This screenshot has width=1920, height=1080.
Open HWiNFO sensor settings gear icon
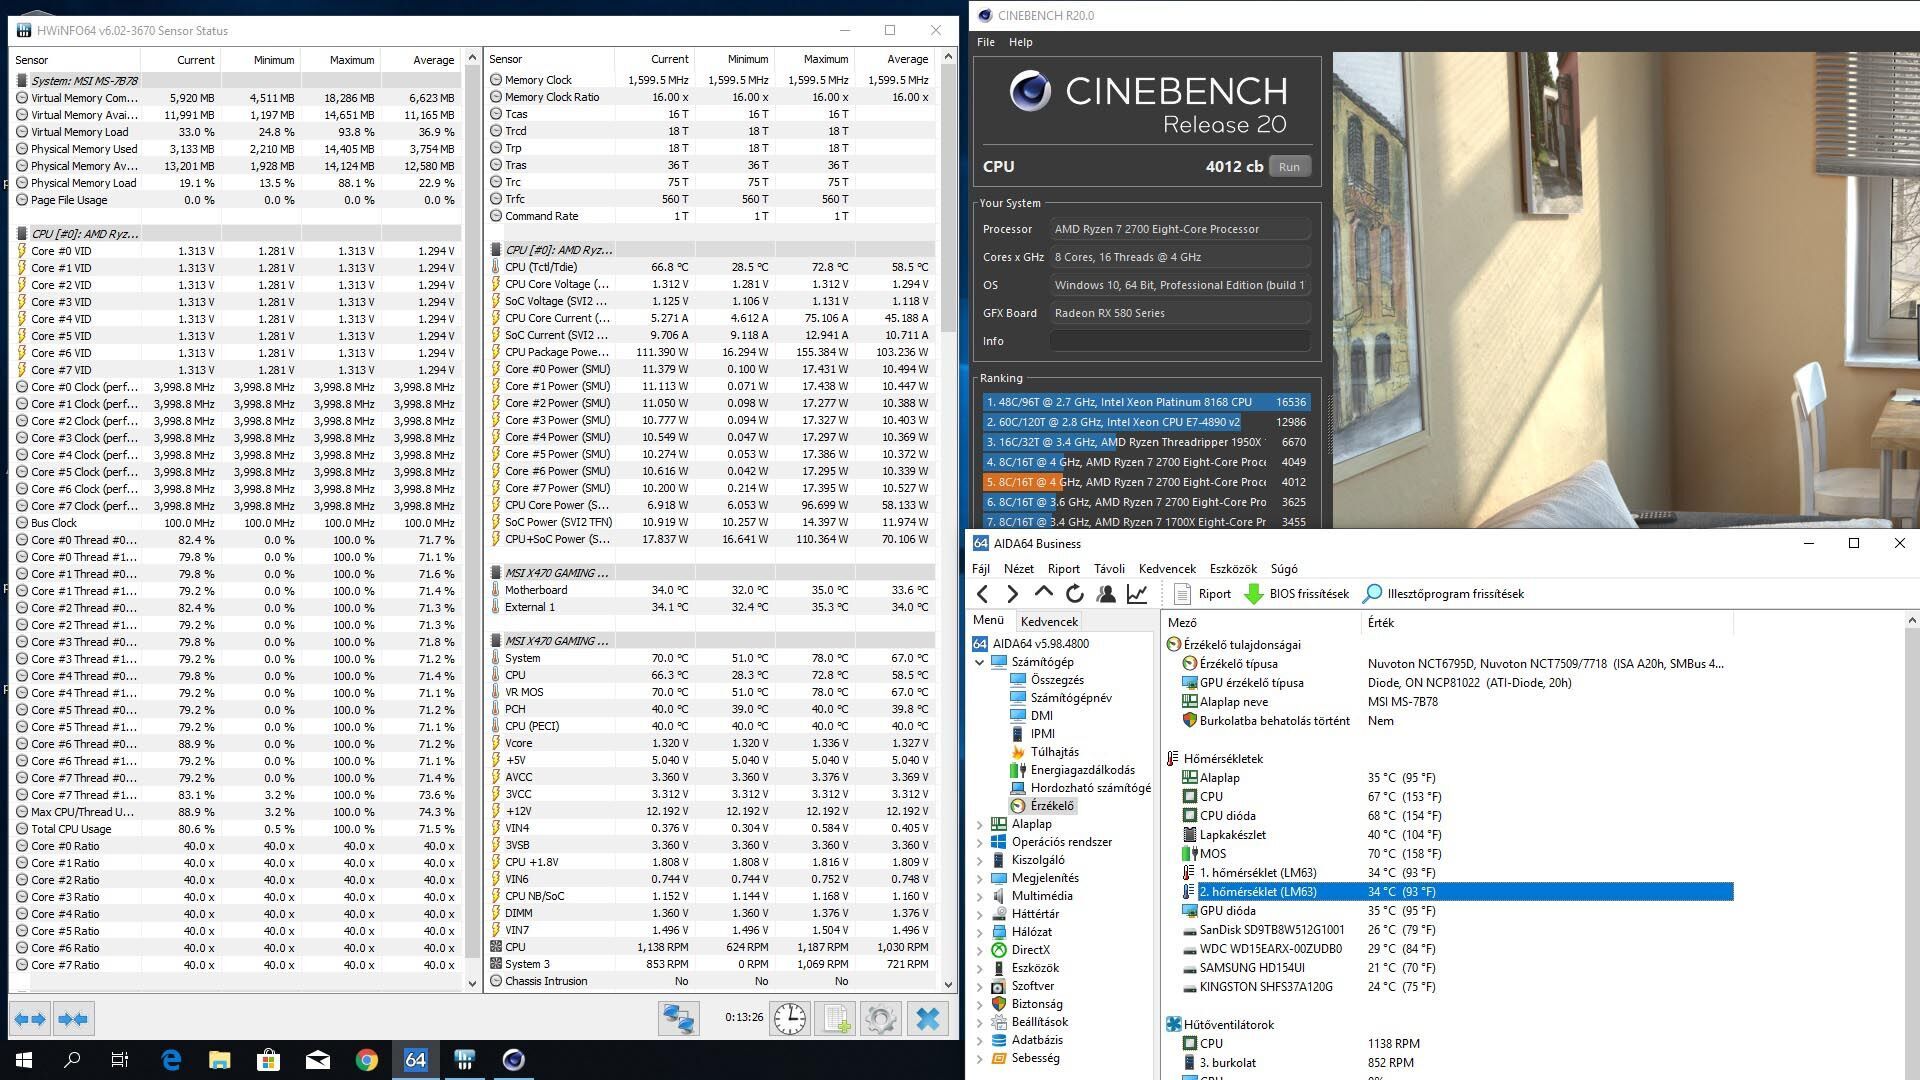pyautogui.click(x=881, y=1019)
